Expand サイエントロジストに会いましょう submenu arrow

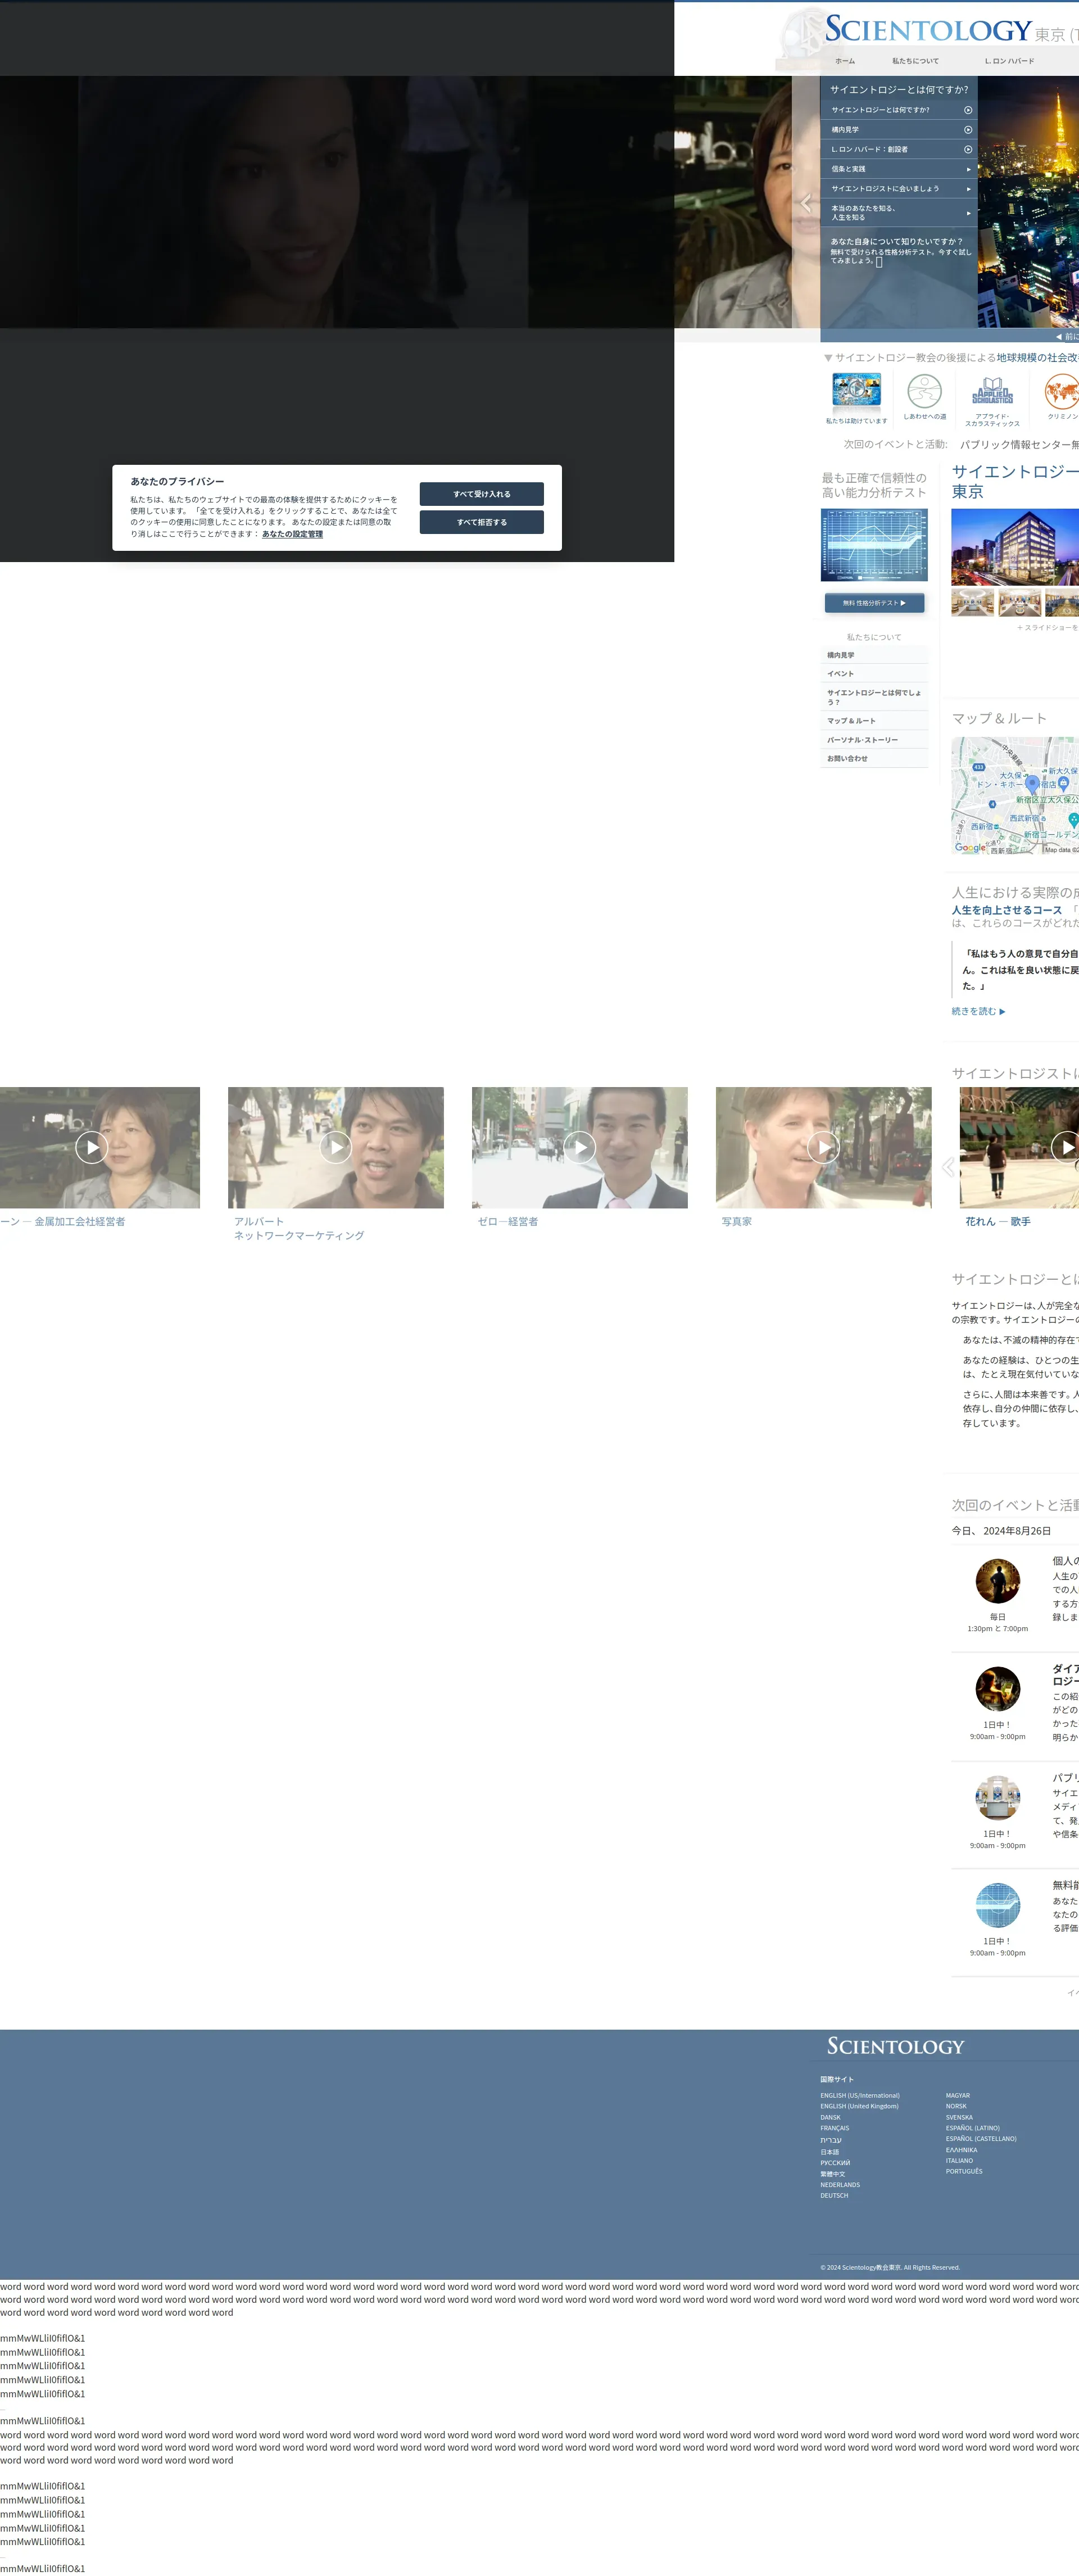[968, 189]
